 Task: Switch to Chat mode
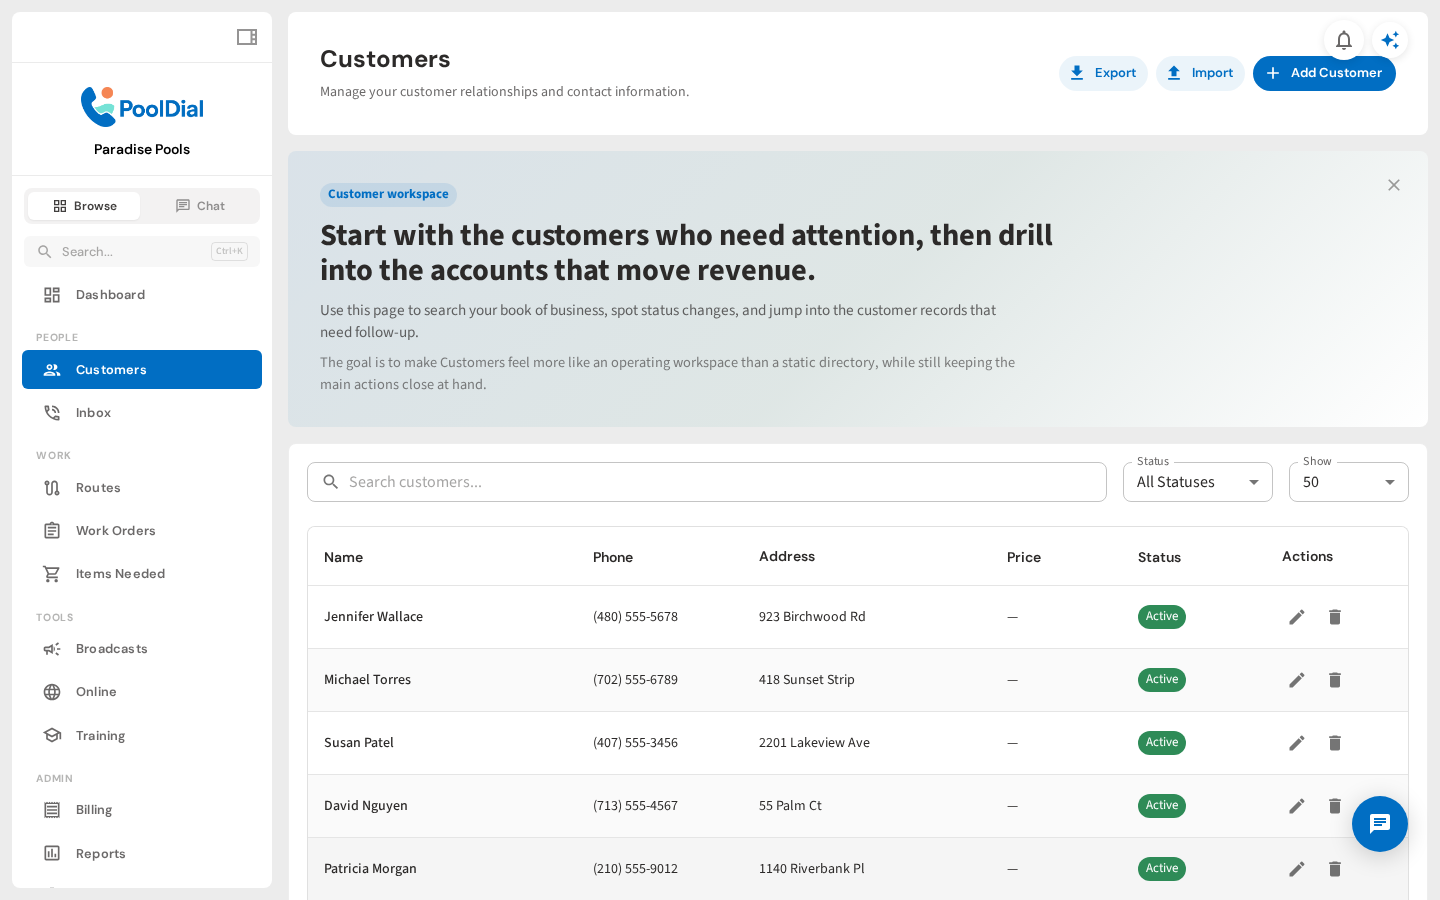point(200,206)
